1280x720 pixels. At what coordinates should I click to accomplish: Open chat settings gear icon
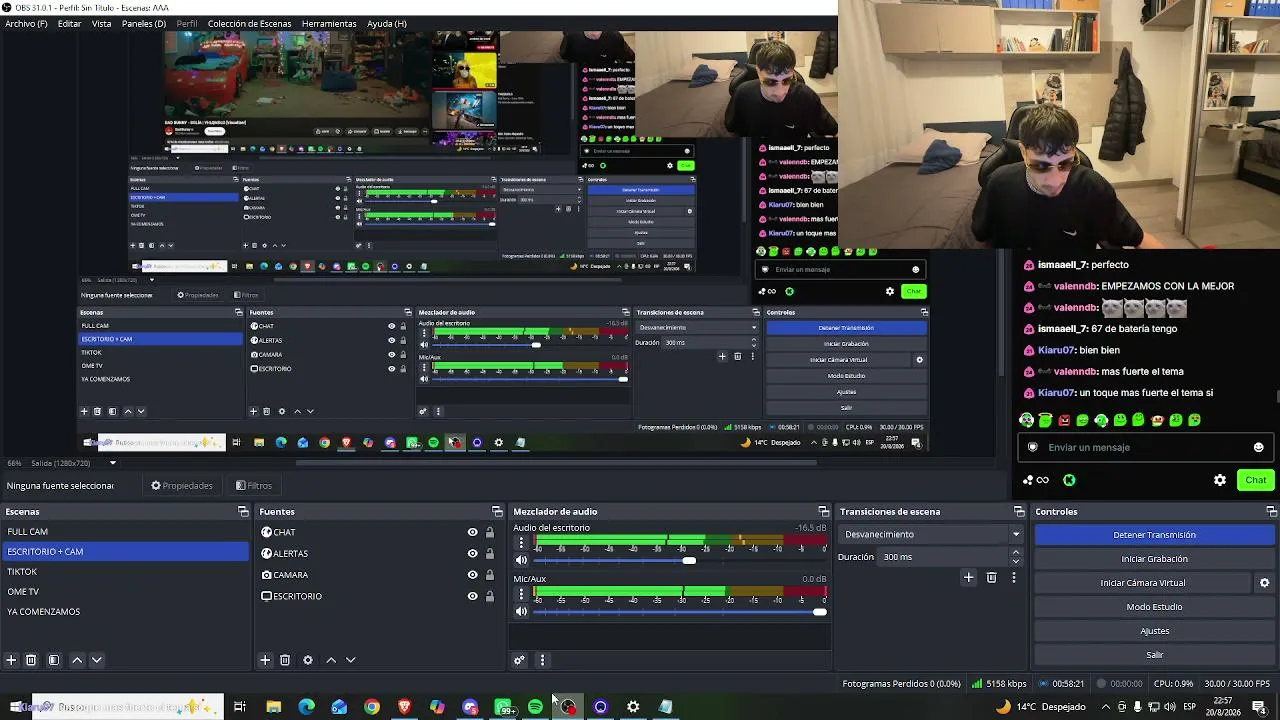1220,480
